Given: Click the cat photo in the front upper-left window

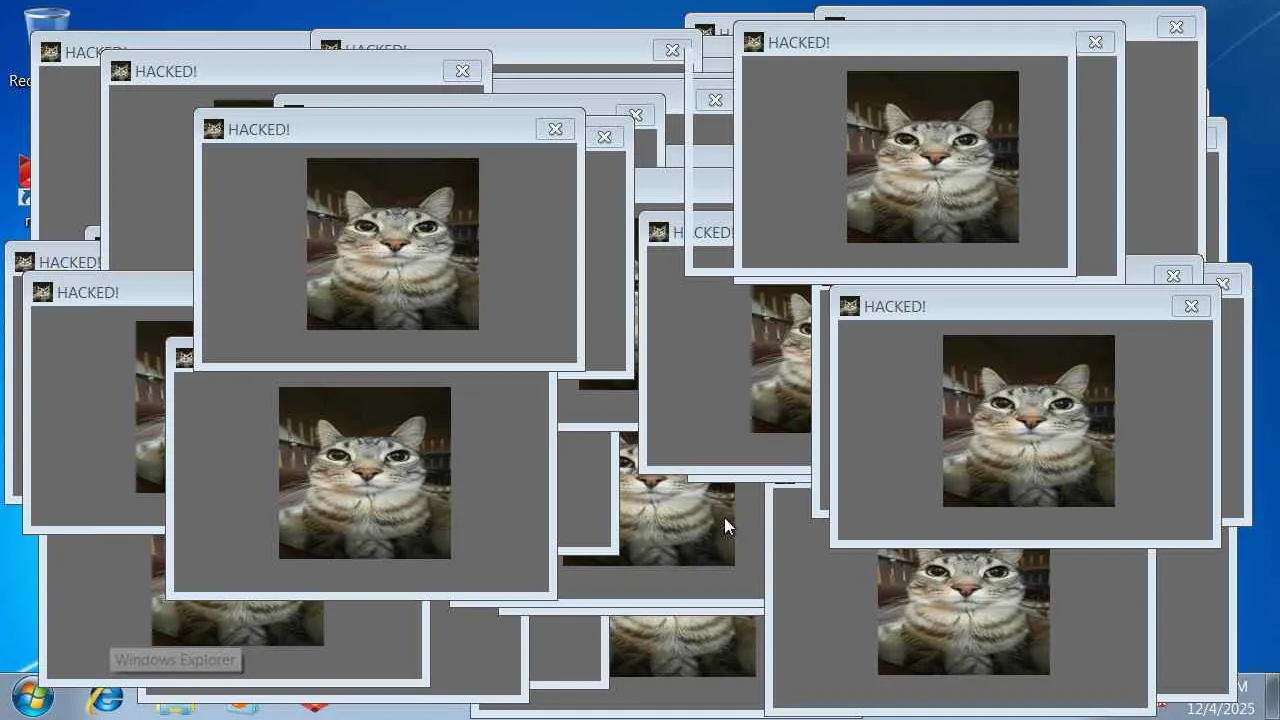Looking at the screenshot, I should pos(393,244).
